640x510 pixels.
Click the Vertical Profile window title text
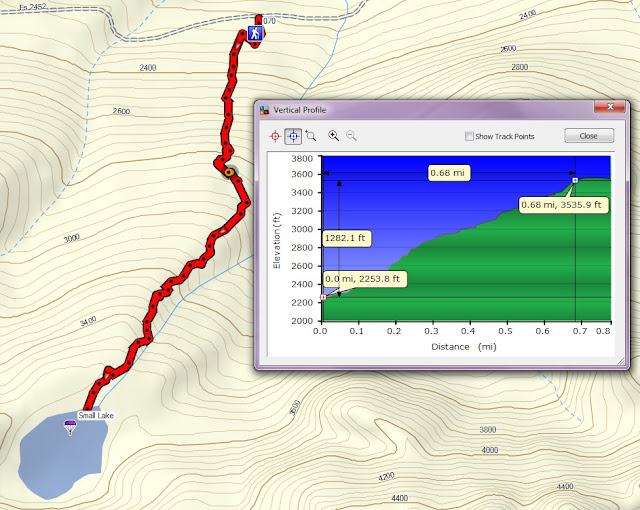(x=300, y=110)
